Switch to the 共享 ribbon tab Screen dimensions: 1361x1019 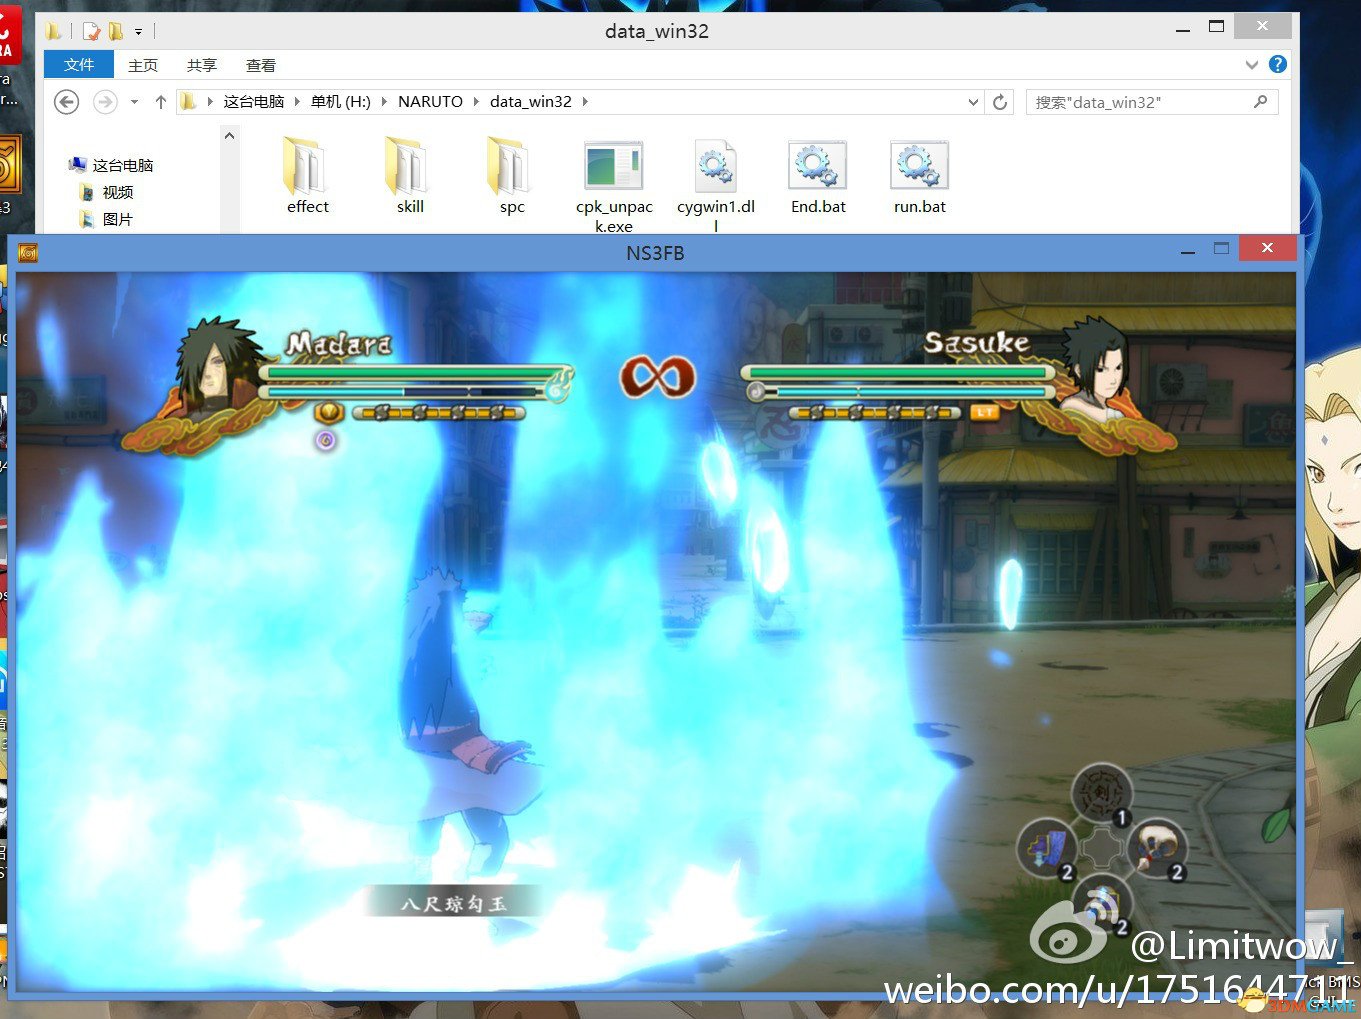coord(202,65)
